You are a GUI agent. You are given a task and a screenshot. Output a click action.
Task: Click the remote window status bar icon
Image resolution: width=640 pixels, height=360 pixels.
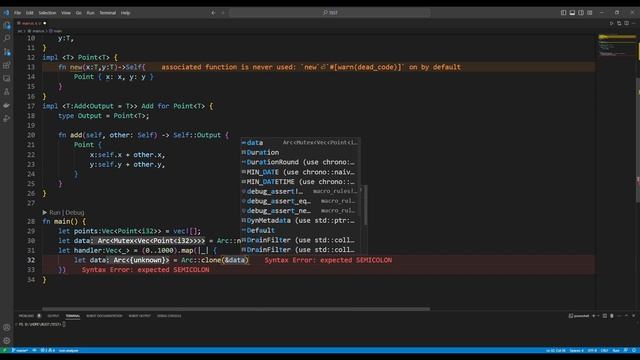pos(4,350)
